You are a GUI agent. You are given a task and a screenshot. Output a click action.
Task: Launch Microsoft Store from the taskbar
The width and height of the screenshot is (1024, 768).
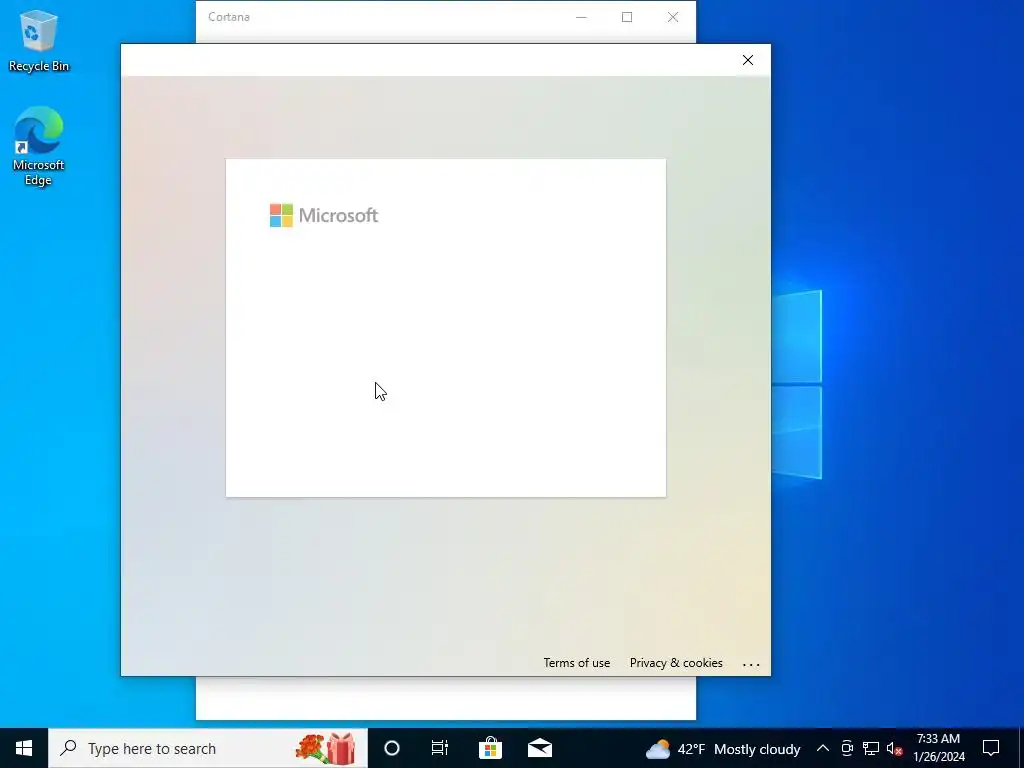click(x=490, y=748)
